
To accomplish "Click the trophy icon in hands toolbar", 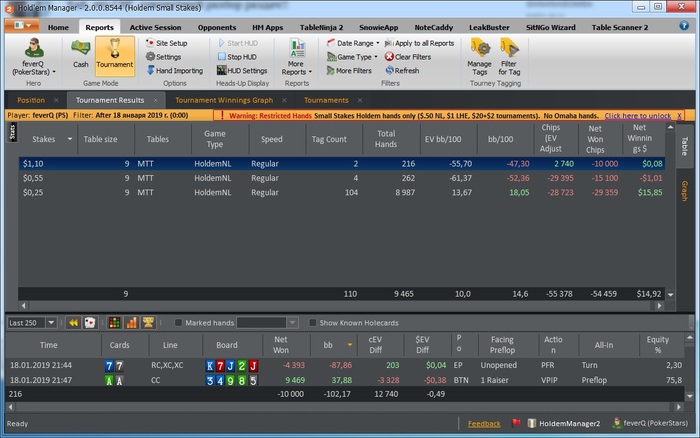I will (148, 322).
